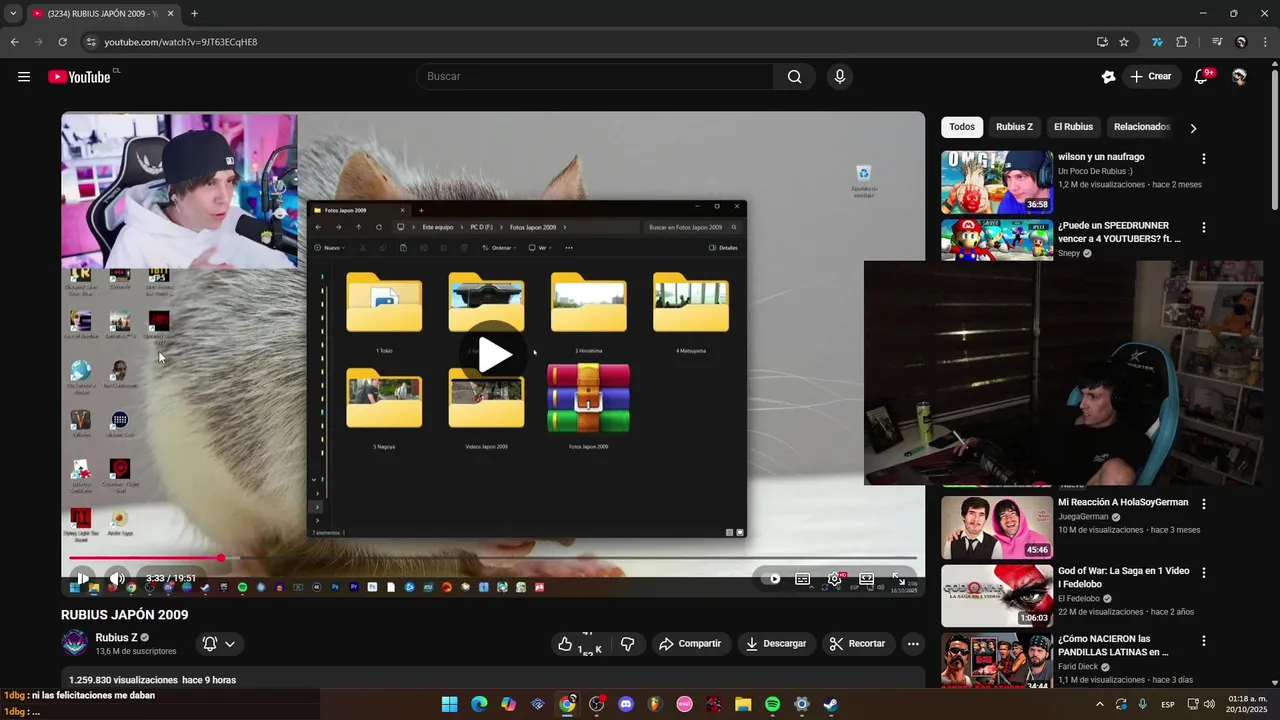Click the address bar URL

click(x=181, y=42)
